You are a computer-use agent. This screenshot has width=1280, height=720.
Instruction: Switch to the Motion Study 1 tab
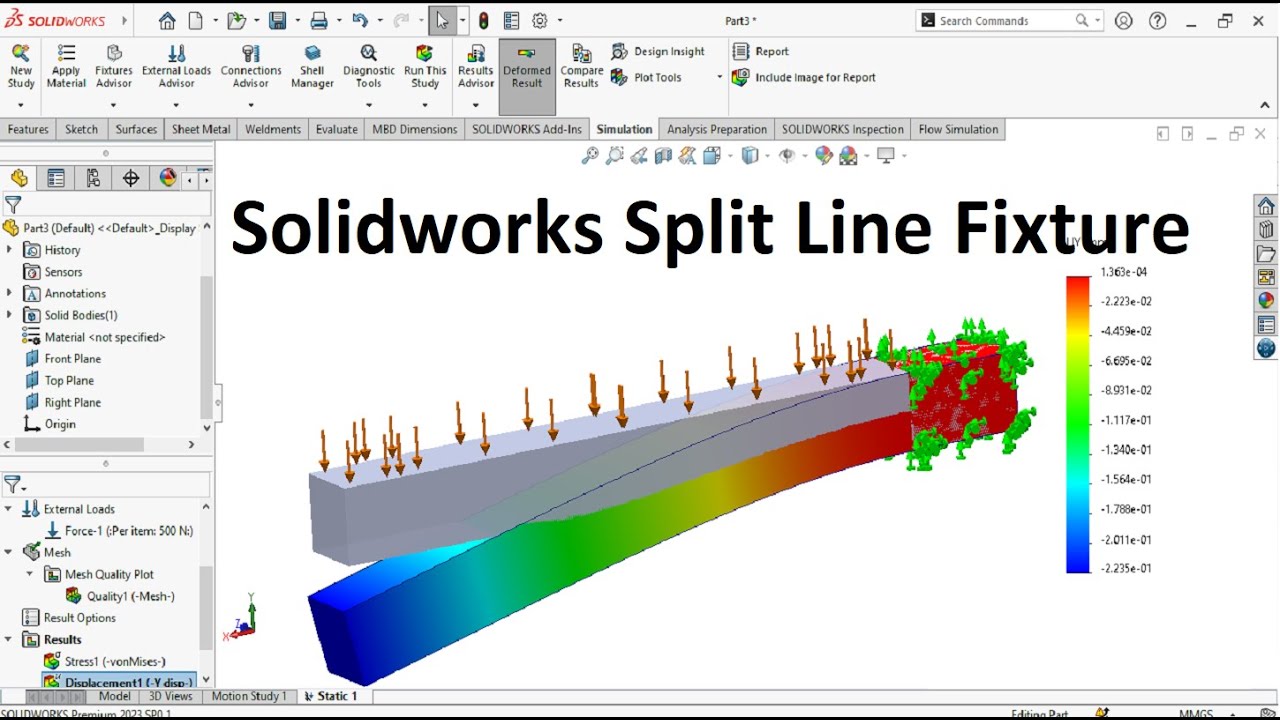pos(249,696)
